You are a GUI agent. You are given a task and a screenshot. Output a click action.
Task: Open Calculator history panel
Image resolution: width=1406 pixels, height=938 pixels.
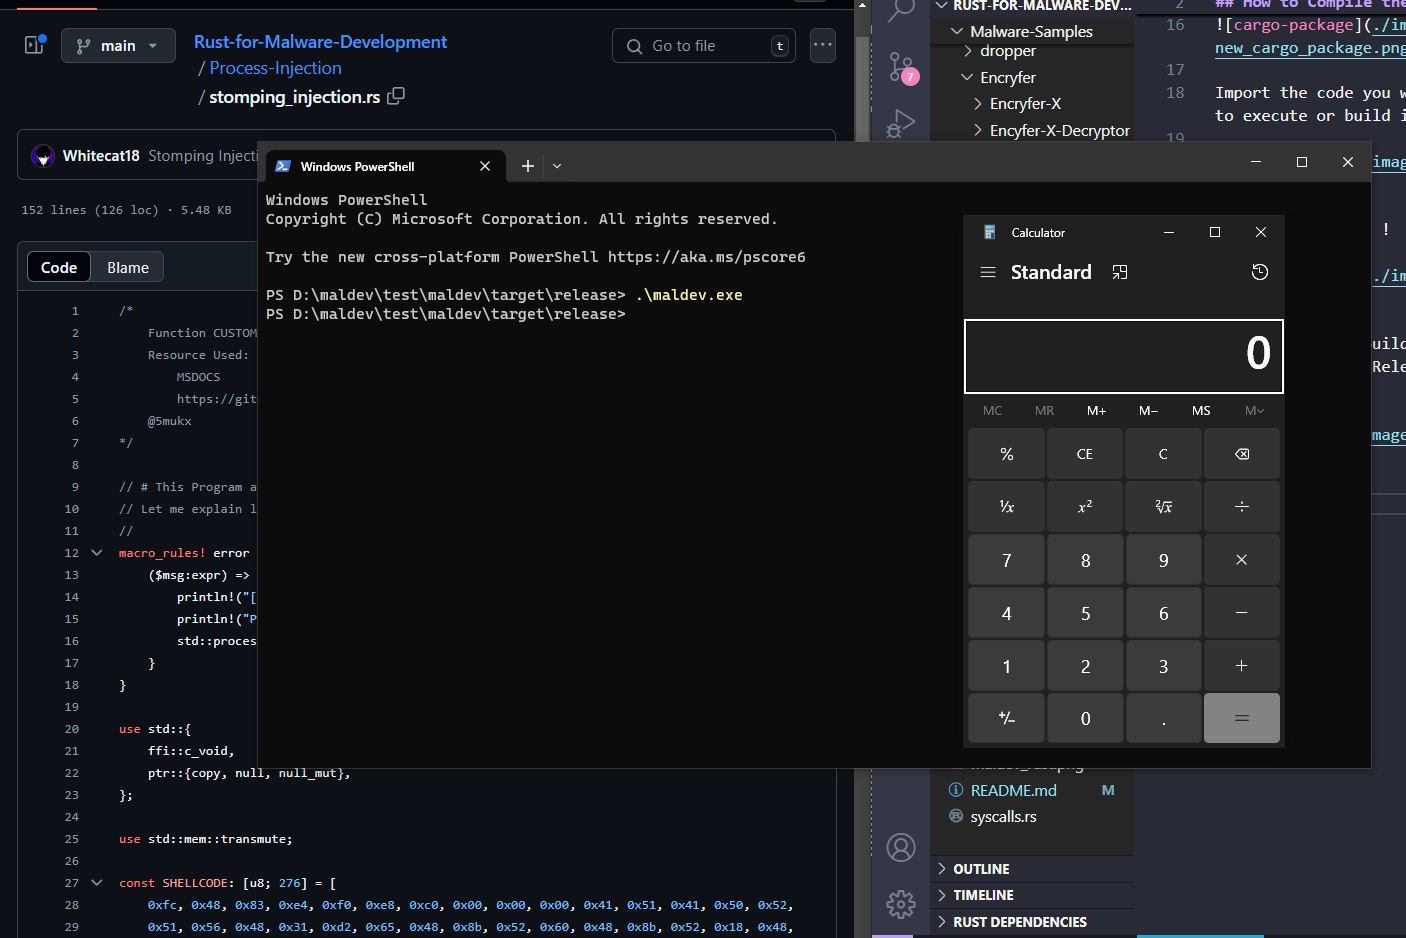pyautogui.click(x=1260, y=272)
